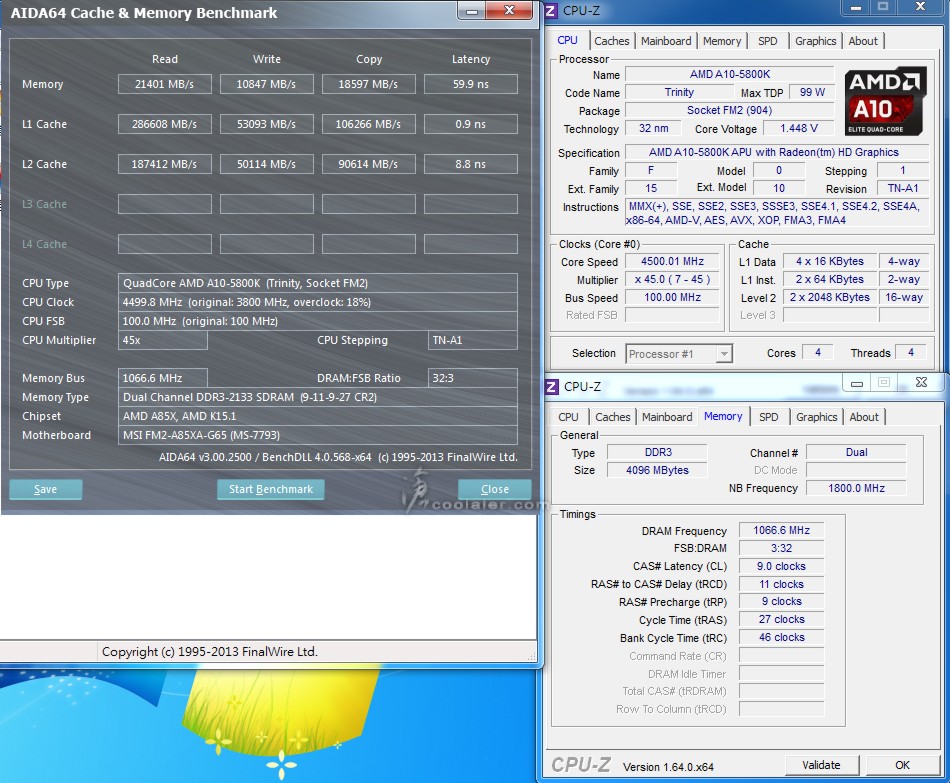Image resolution: width=950 pixels, height=783 pixels.
Task: Click the Chipset field 'AMD A85X, AMD K15.1'
Action: tap(317, 416)
